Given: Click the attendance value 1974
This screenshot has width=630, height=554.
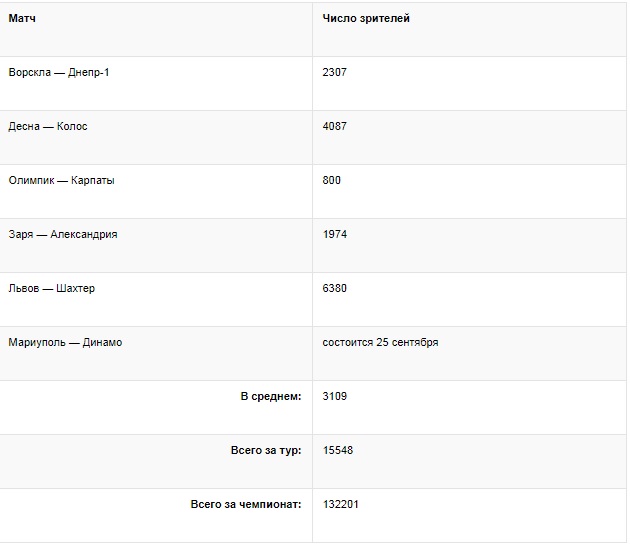Looking at the screenshot, I should (335, 235).
